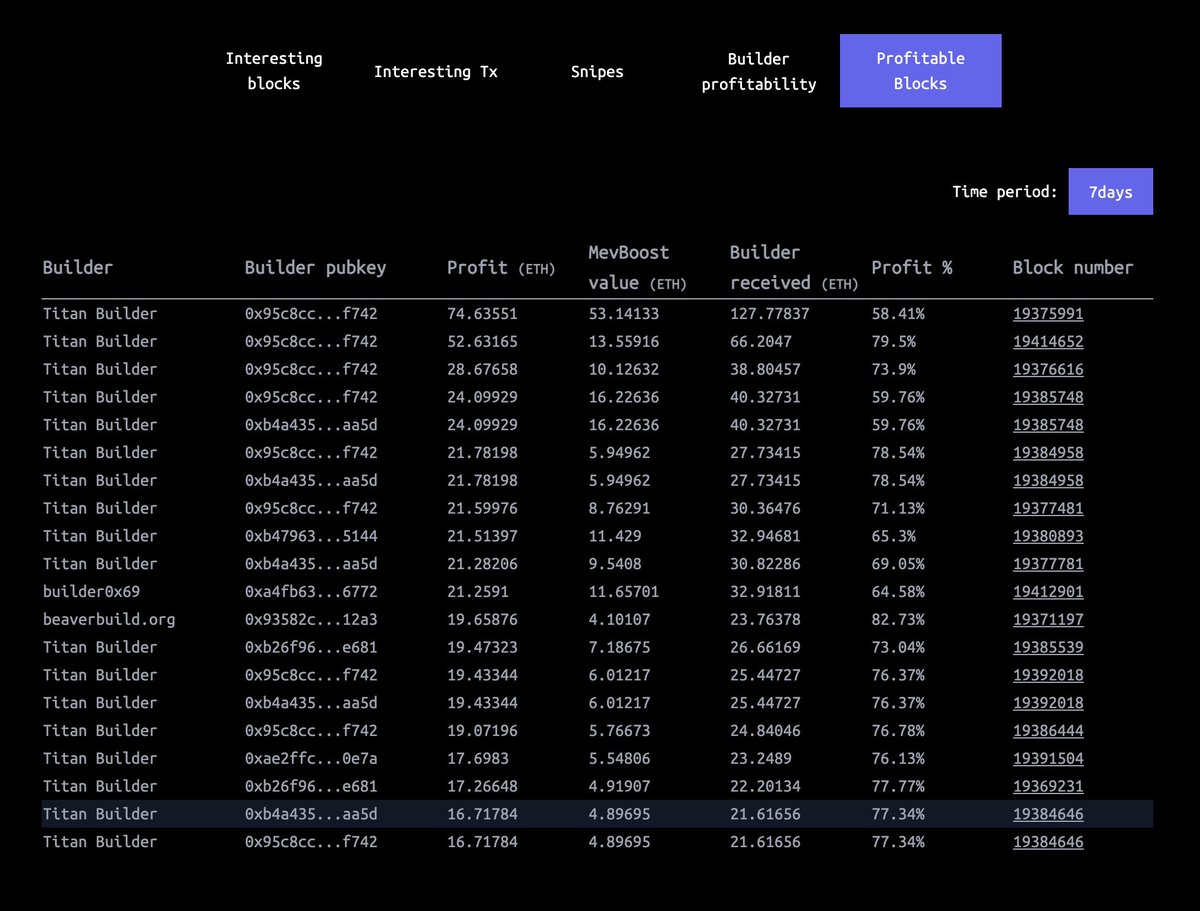Click pubkey 0xb26f96...e681 in block 19385539 row

tap(311, 647)
